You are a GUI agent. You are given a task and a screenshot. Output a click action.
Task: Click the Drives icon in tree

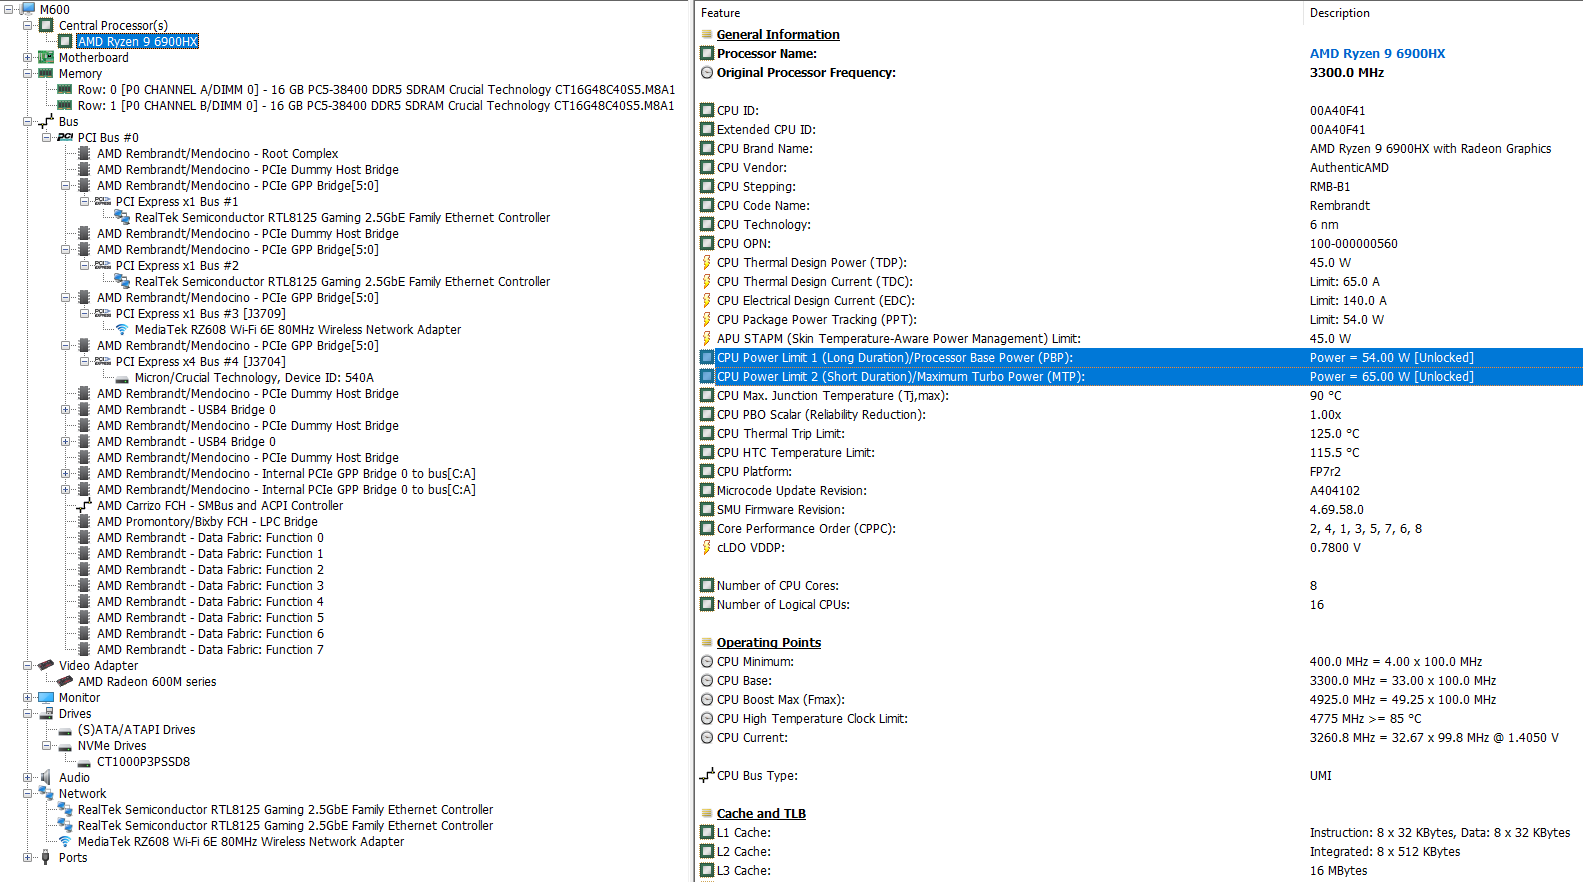46,713
